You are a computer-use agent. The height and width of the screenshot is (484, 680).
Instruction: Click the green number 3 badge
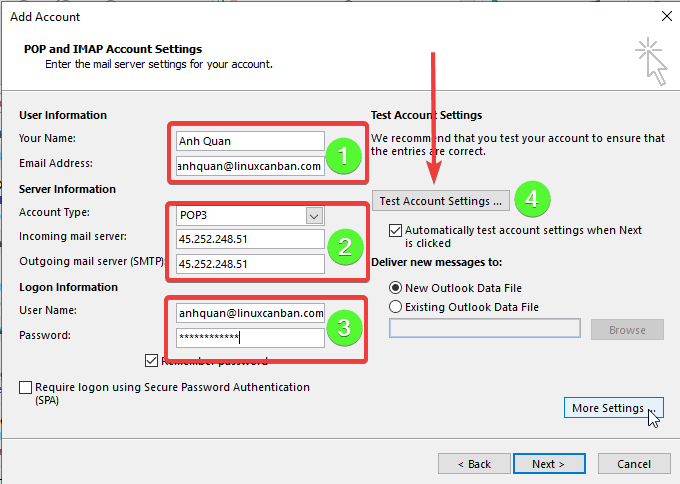click(345, 328)
